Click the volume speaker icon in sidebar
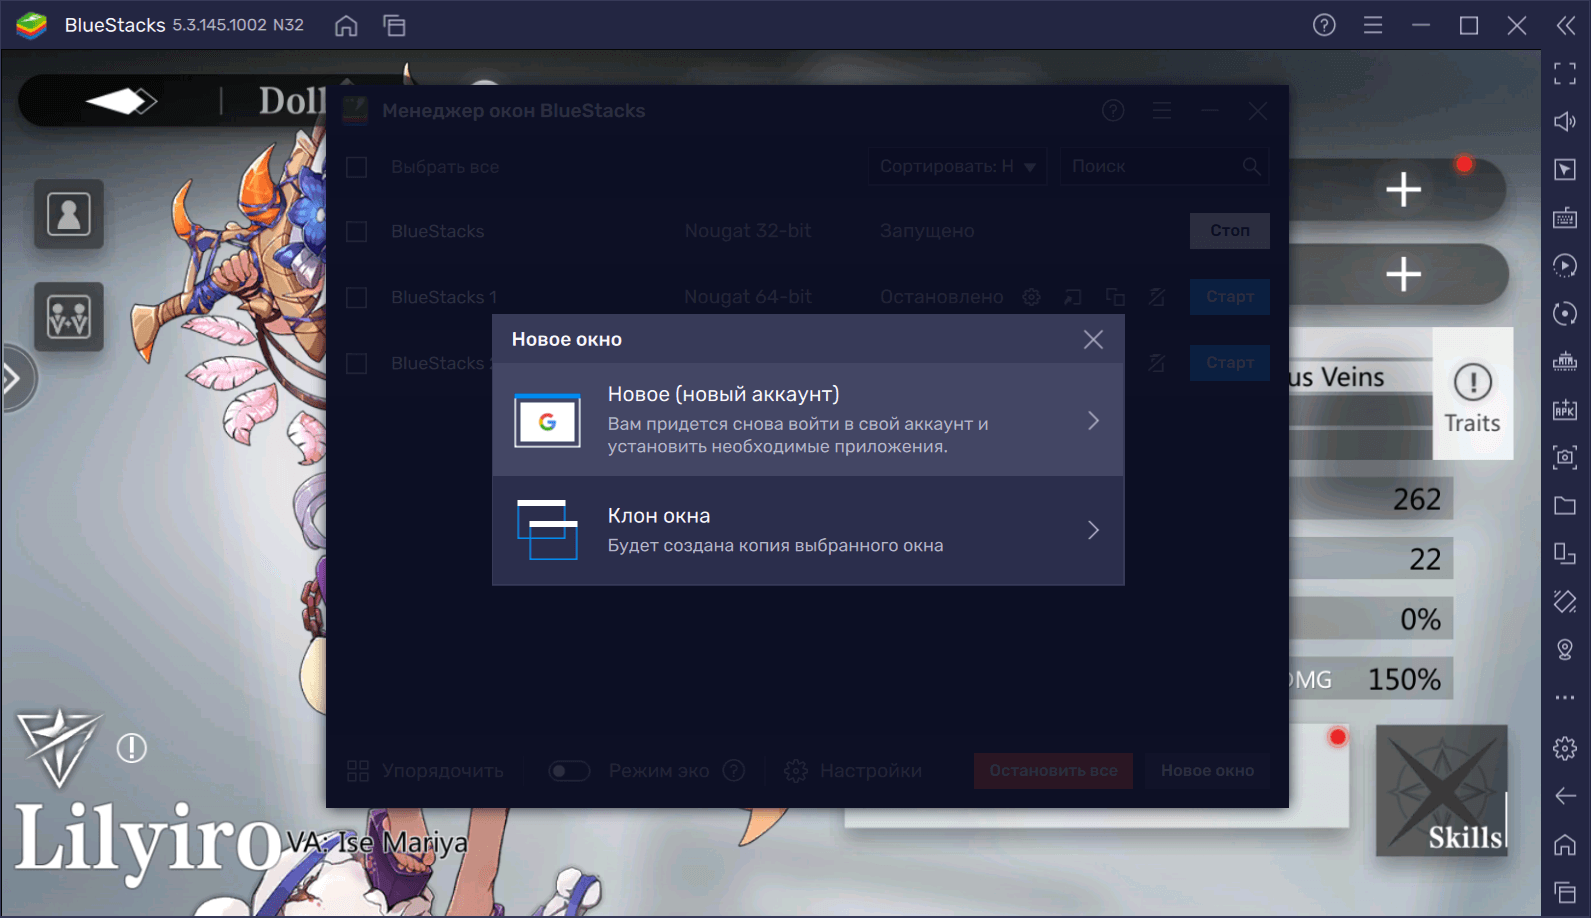 [1565, 121]
